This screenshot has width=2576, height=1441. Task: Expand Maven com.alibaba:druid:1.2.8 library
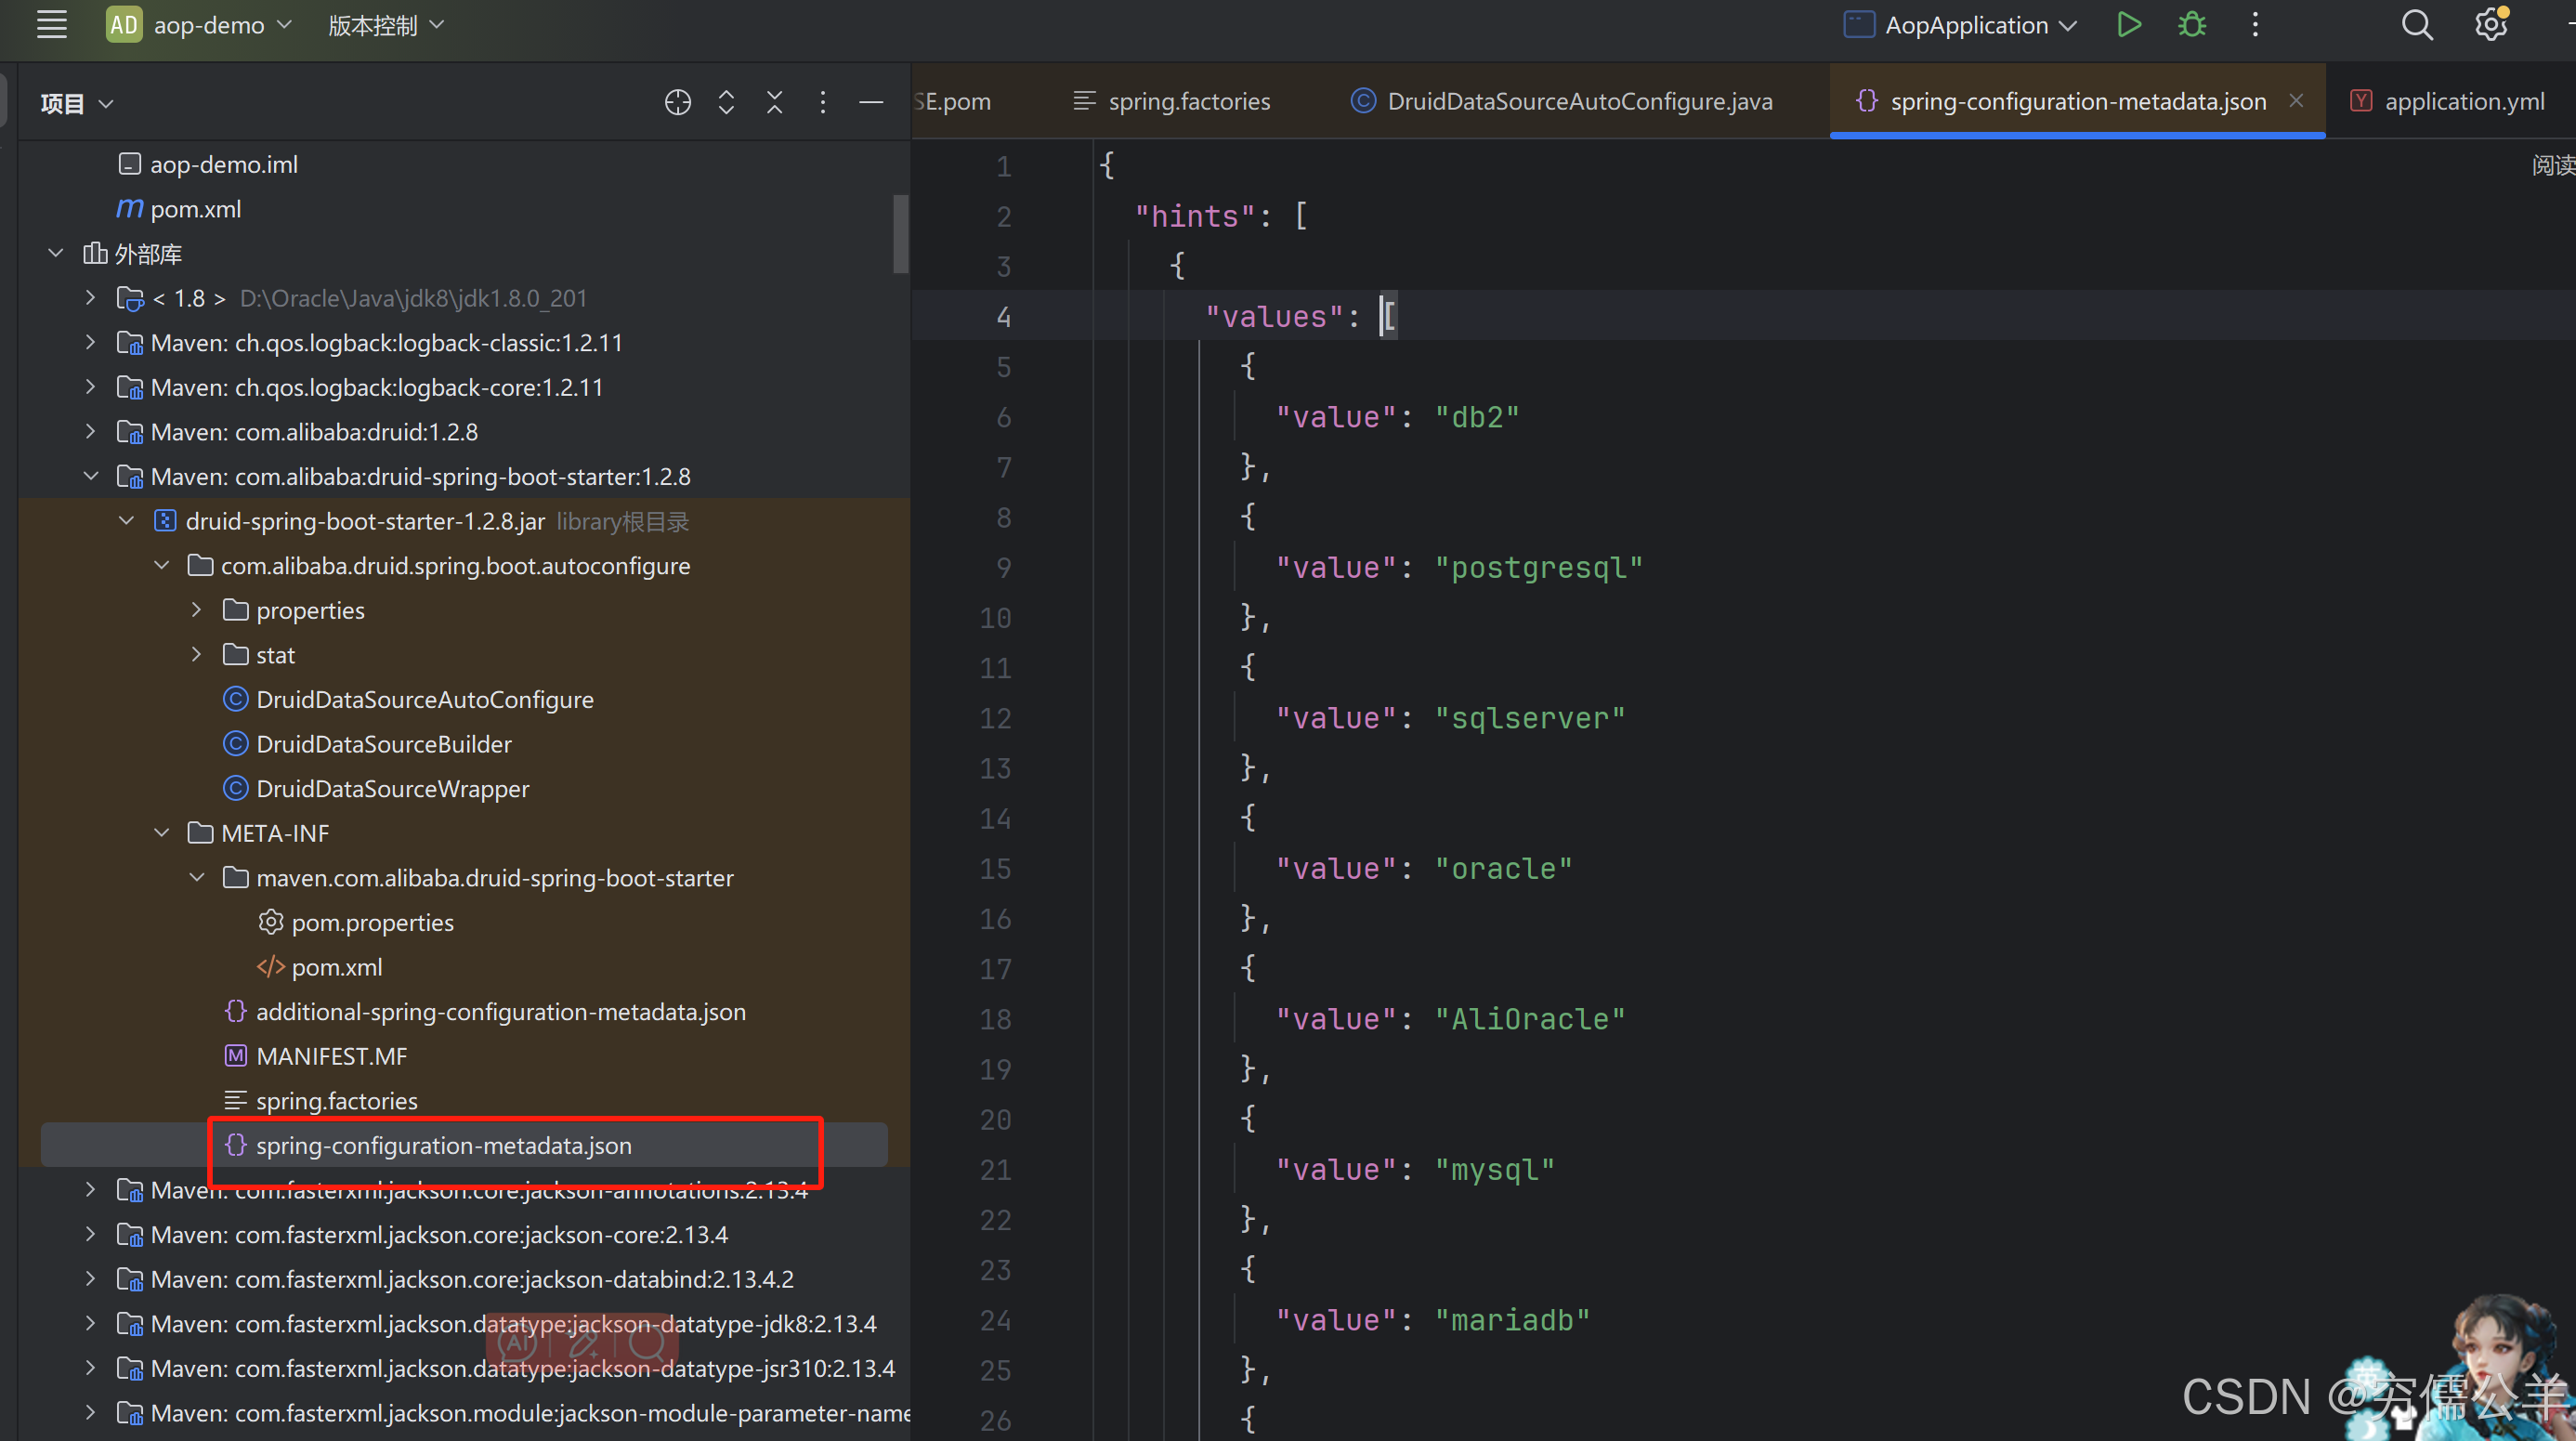(x=91, y=432)
